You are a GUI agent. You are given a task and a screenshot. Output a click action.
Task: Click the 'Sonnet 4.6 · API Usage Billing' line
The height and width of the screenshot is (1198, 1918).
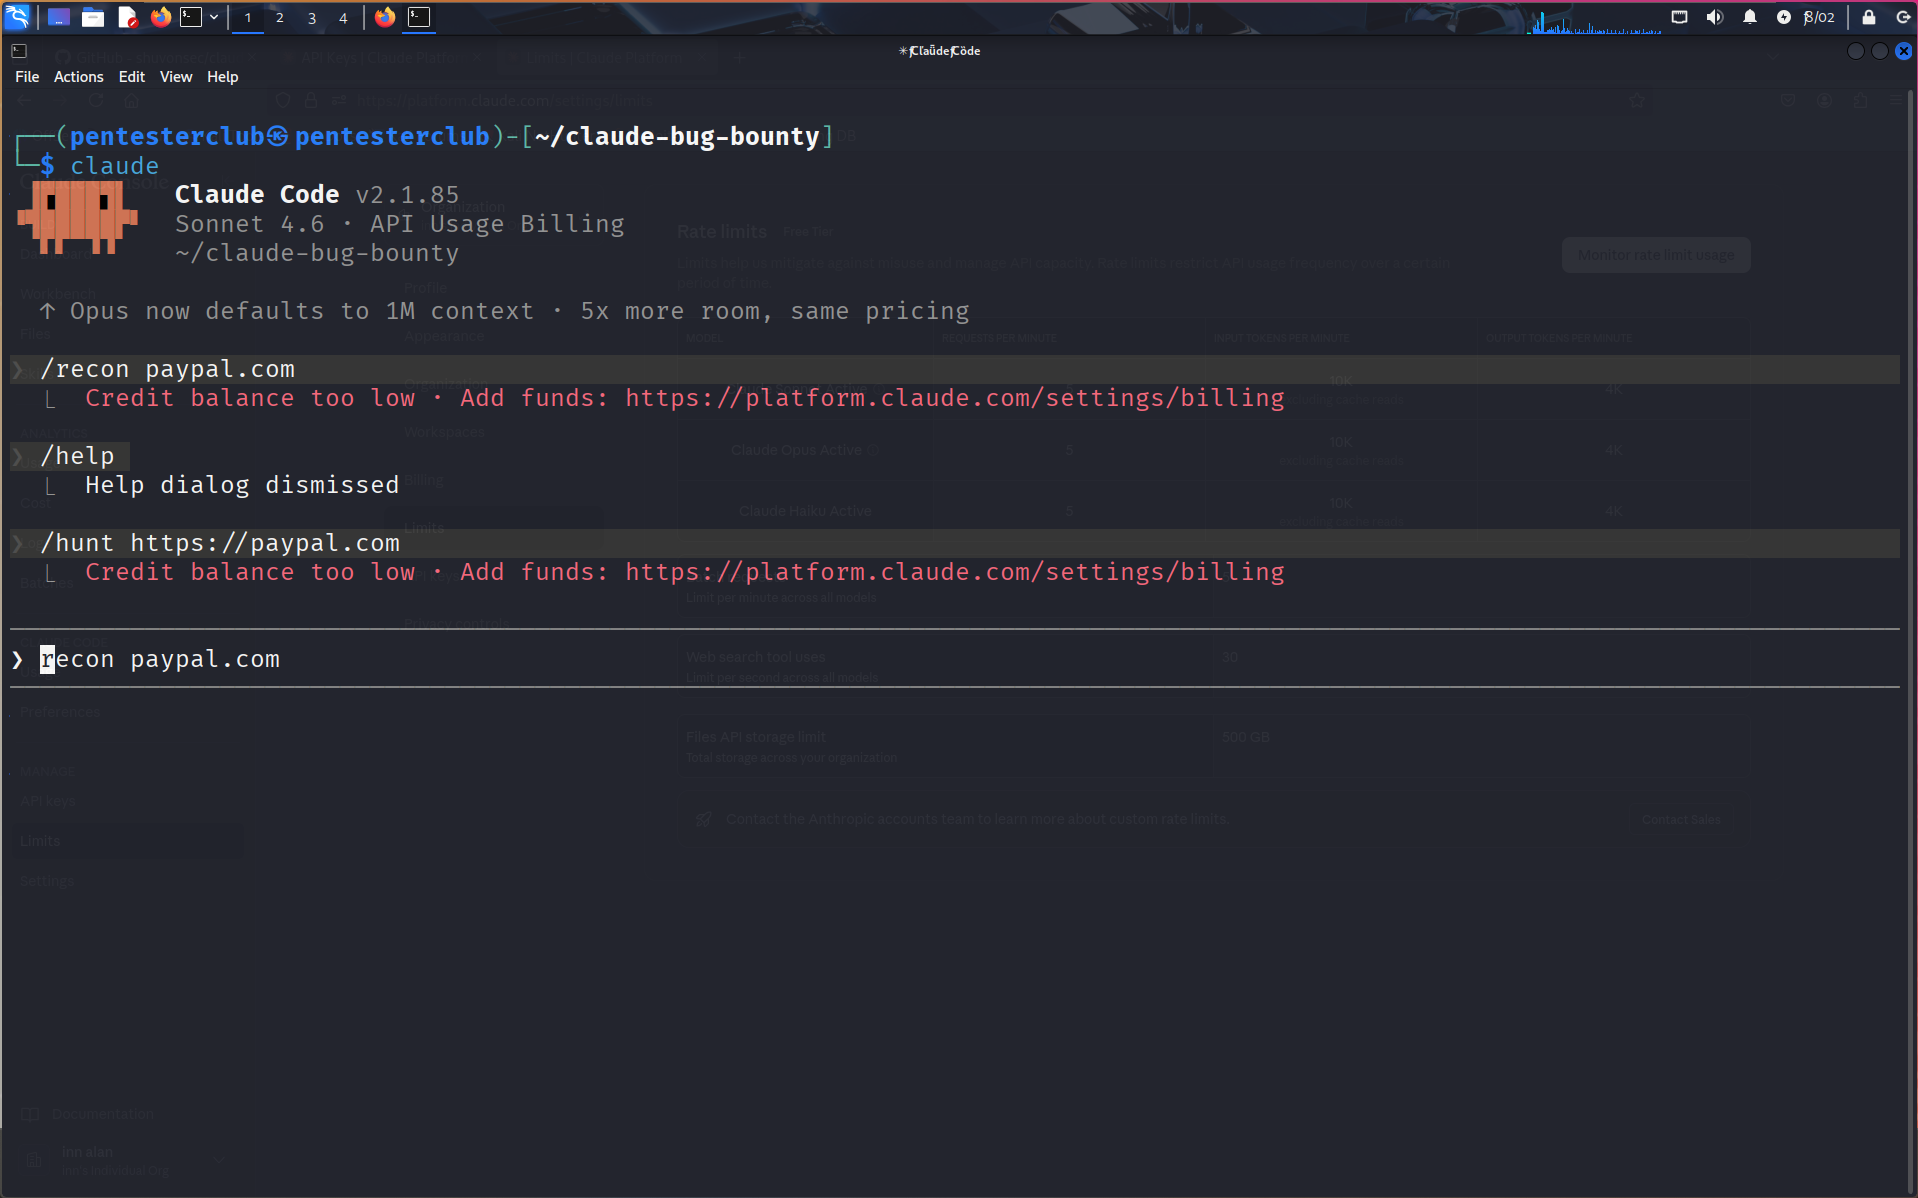(400, 224)
